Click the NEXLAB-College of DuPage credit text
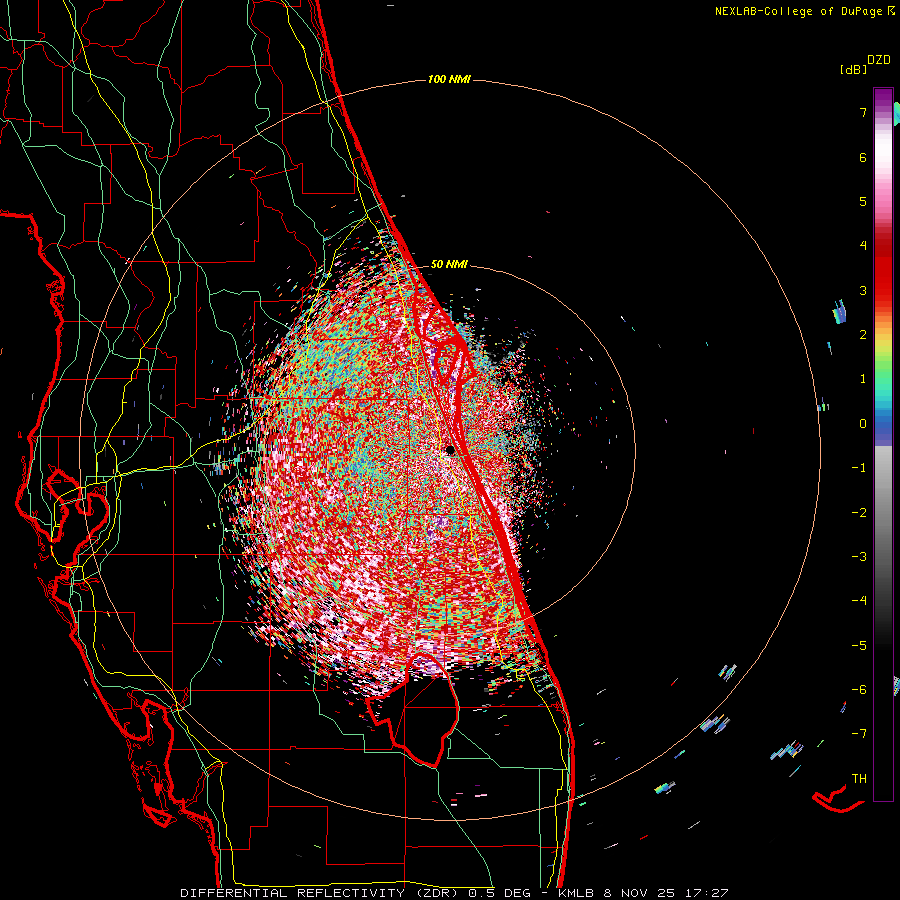The height and width of the screenshot is (900, 900). [804, 11]
